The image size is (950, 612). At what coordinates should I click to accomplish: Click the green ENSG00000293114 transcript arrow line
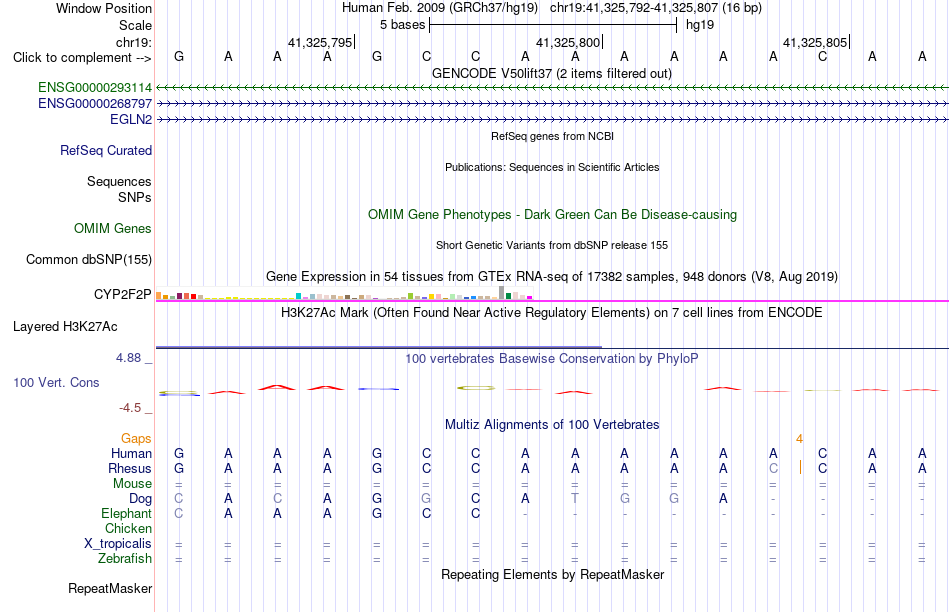(x=552, y=88)
